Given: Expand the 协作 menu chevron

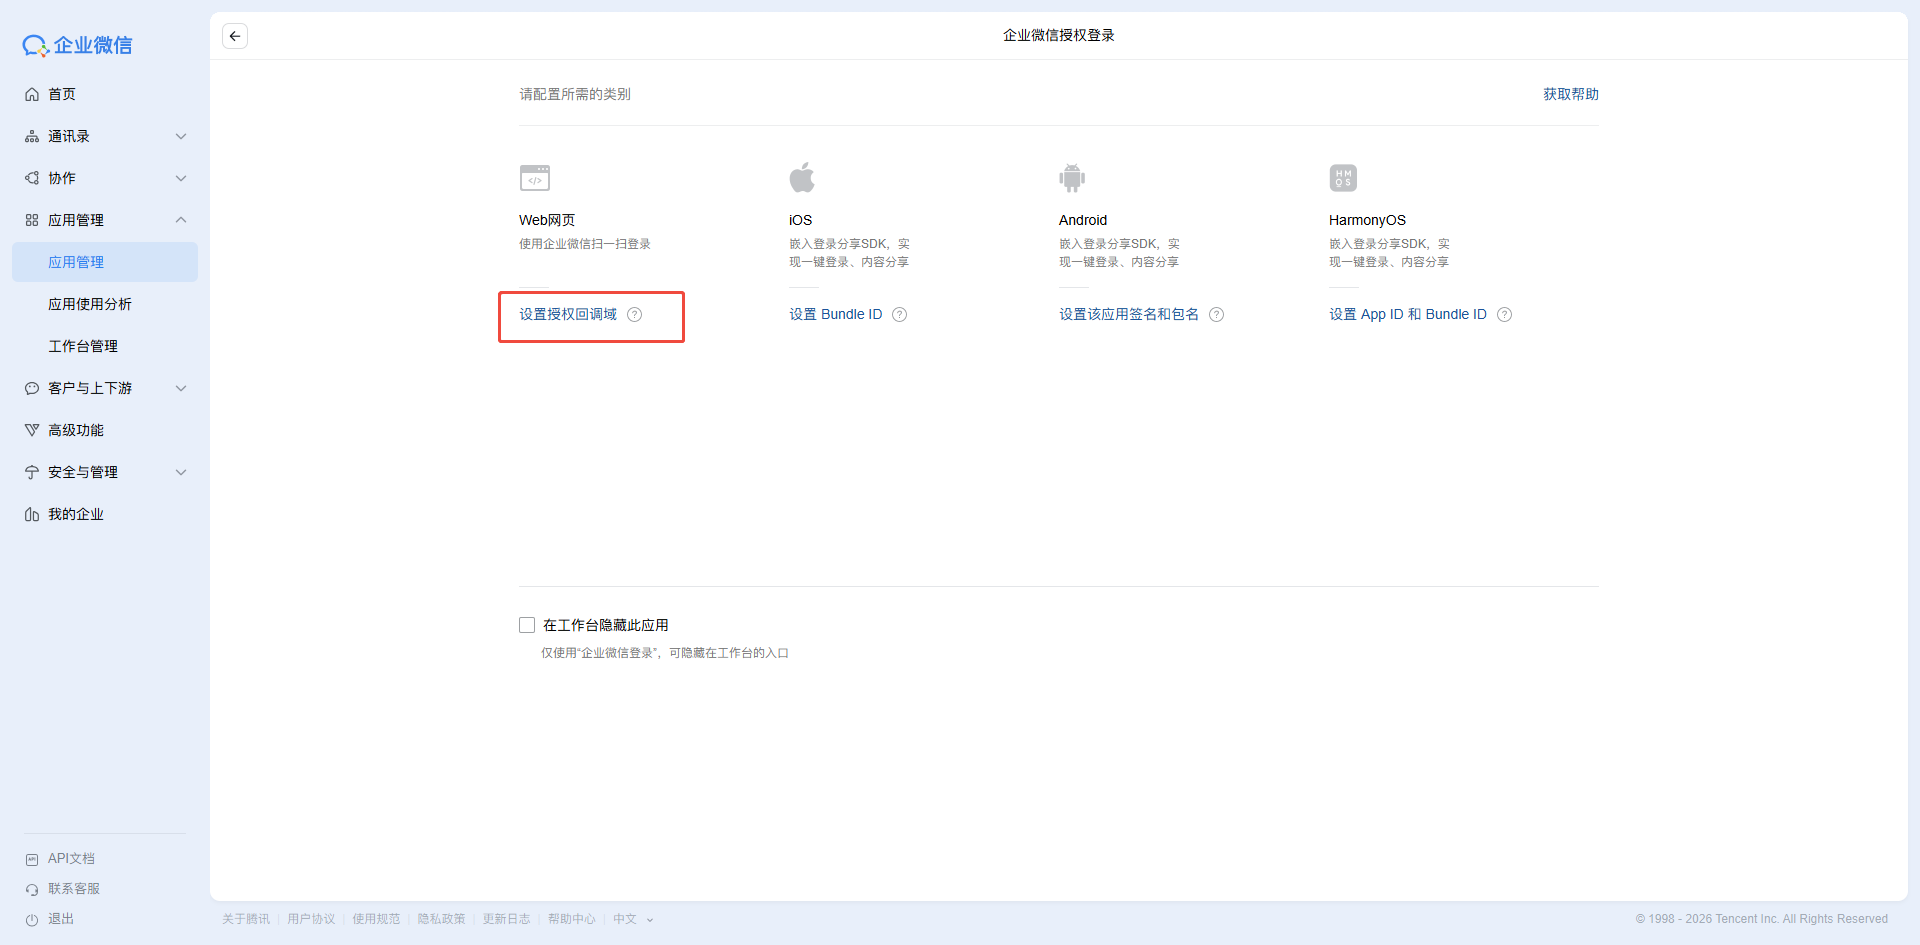Looking at the screenshot, I should coord(181,178).
